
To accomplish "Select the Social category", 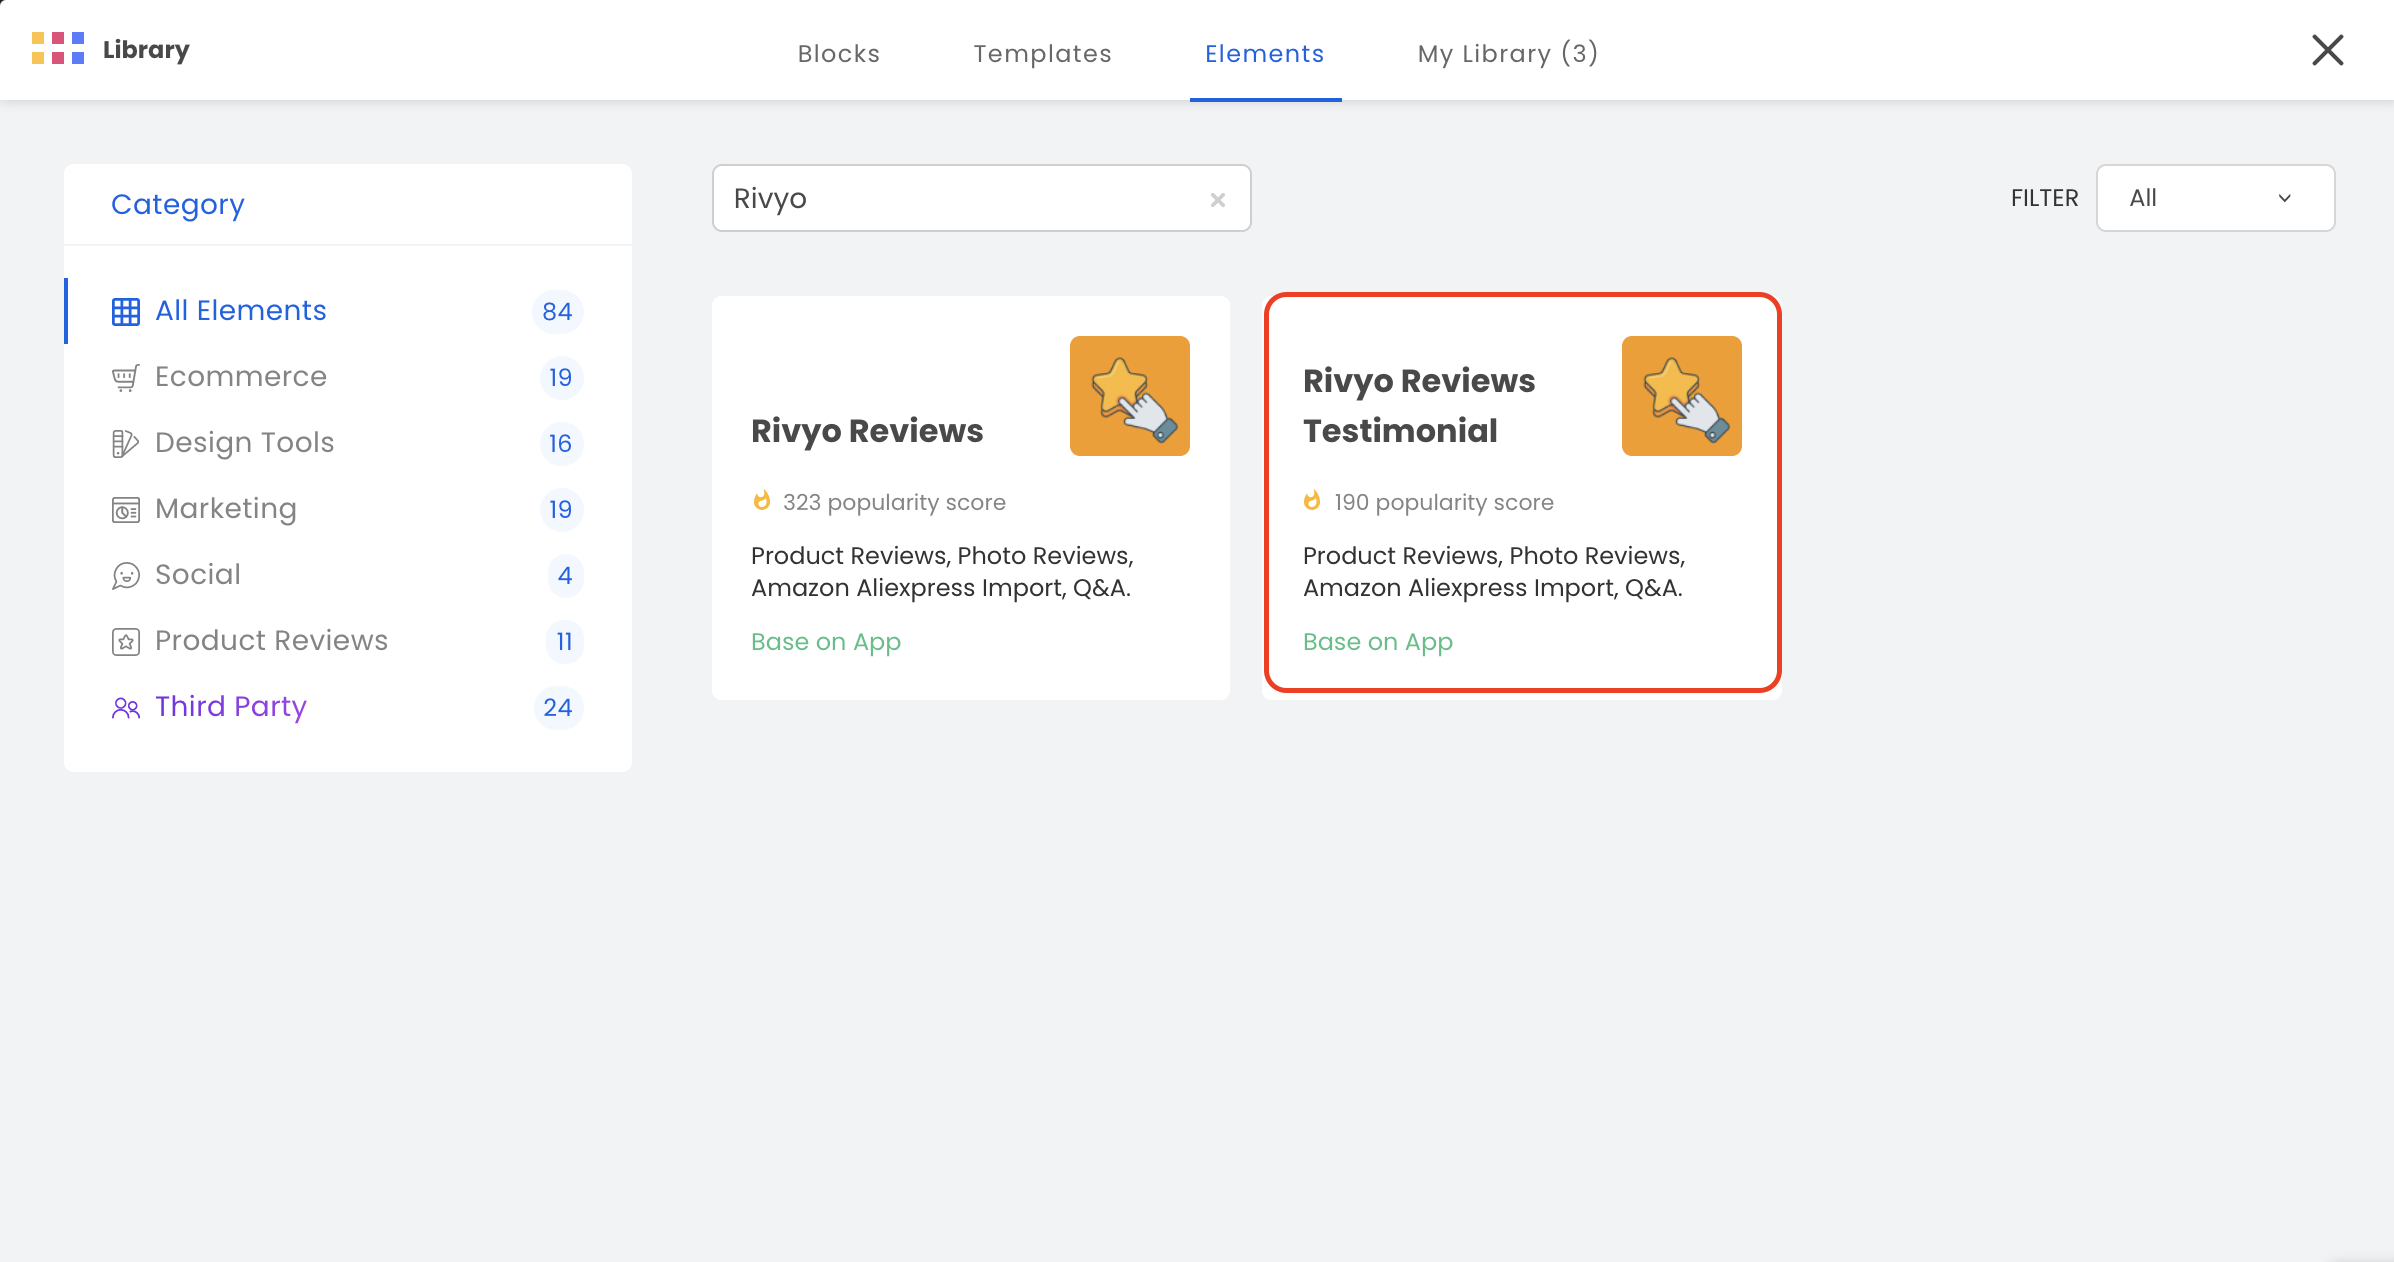I will [x=348, y=575].
